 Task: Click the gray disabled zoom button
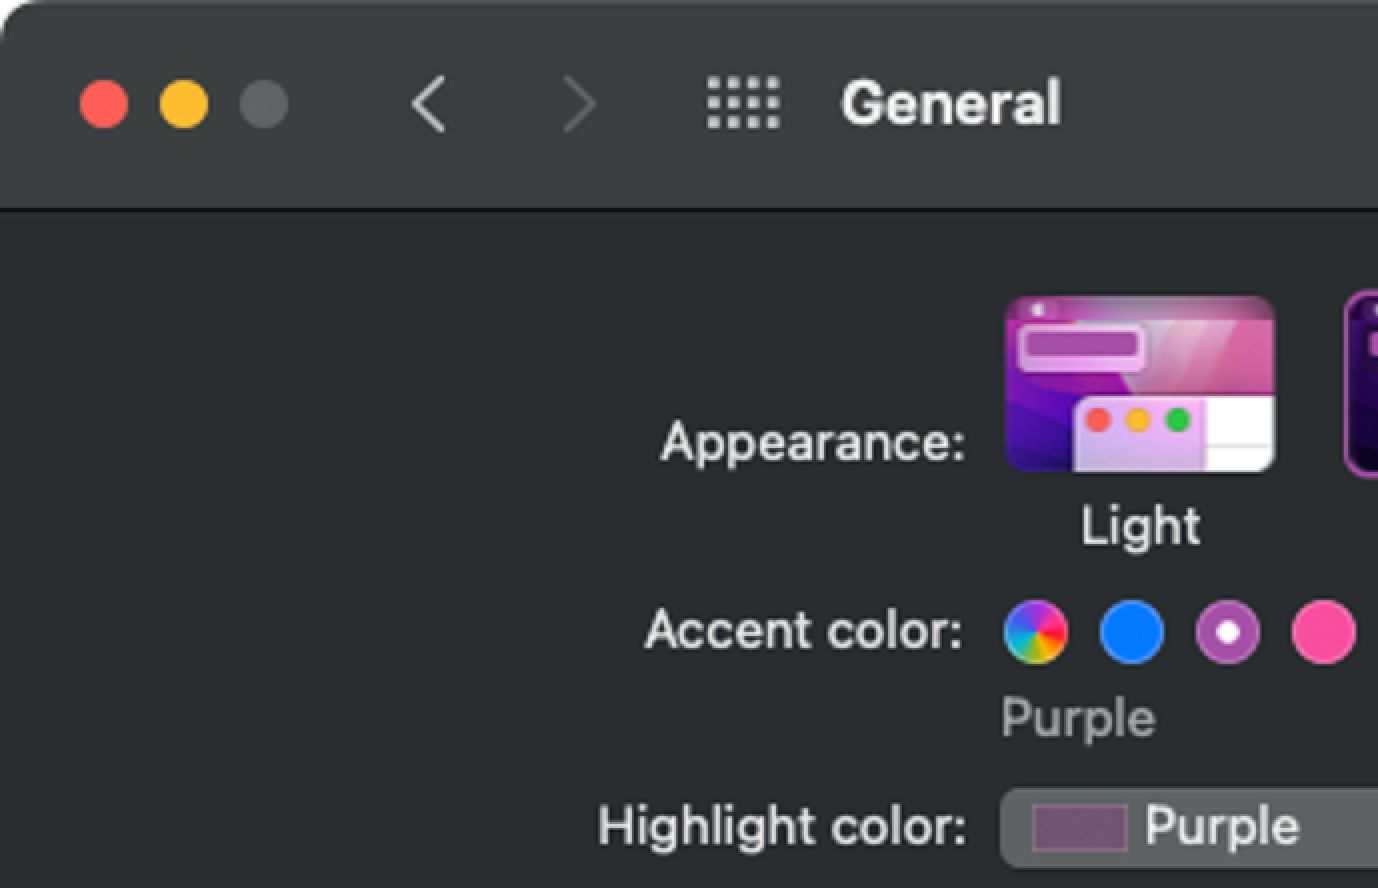[x=264, y=104]
